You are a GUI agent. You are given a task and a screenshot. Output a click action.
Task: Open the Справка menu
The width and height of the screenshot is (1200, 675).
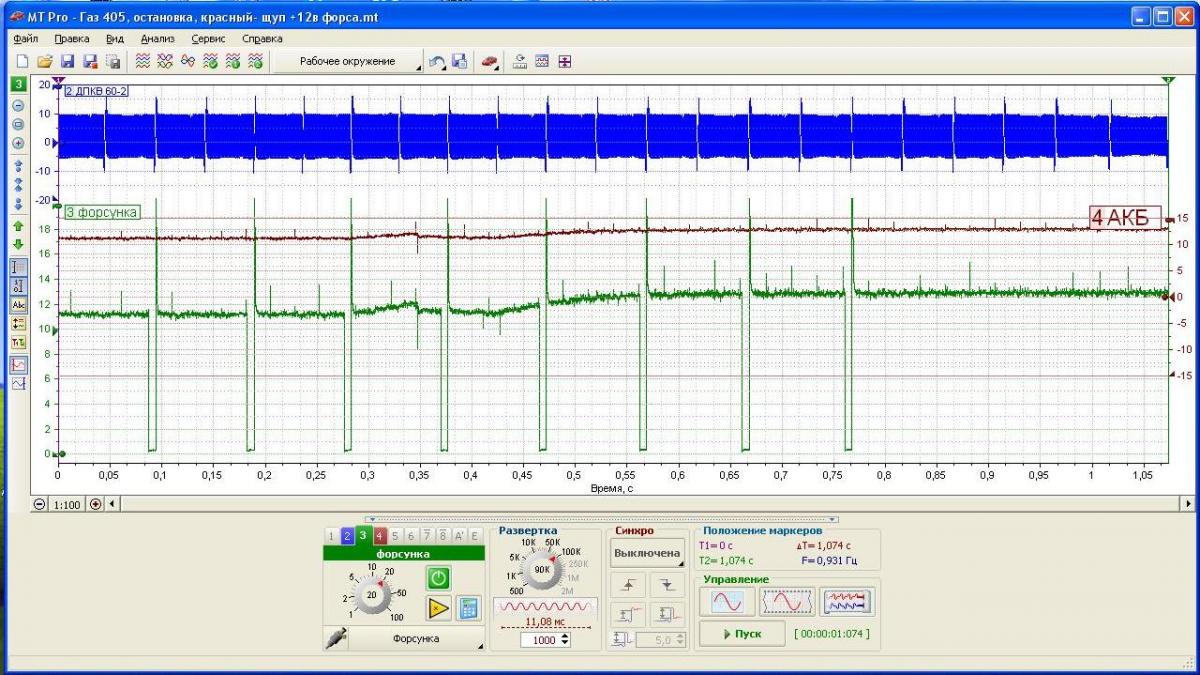[x=262, y=38]
